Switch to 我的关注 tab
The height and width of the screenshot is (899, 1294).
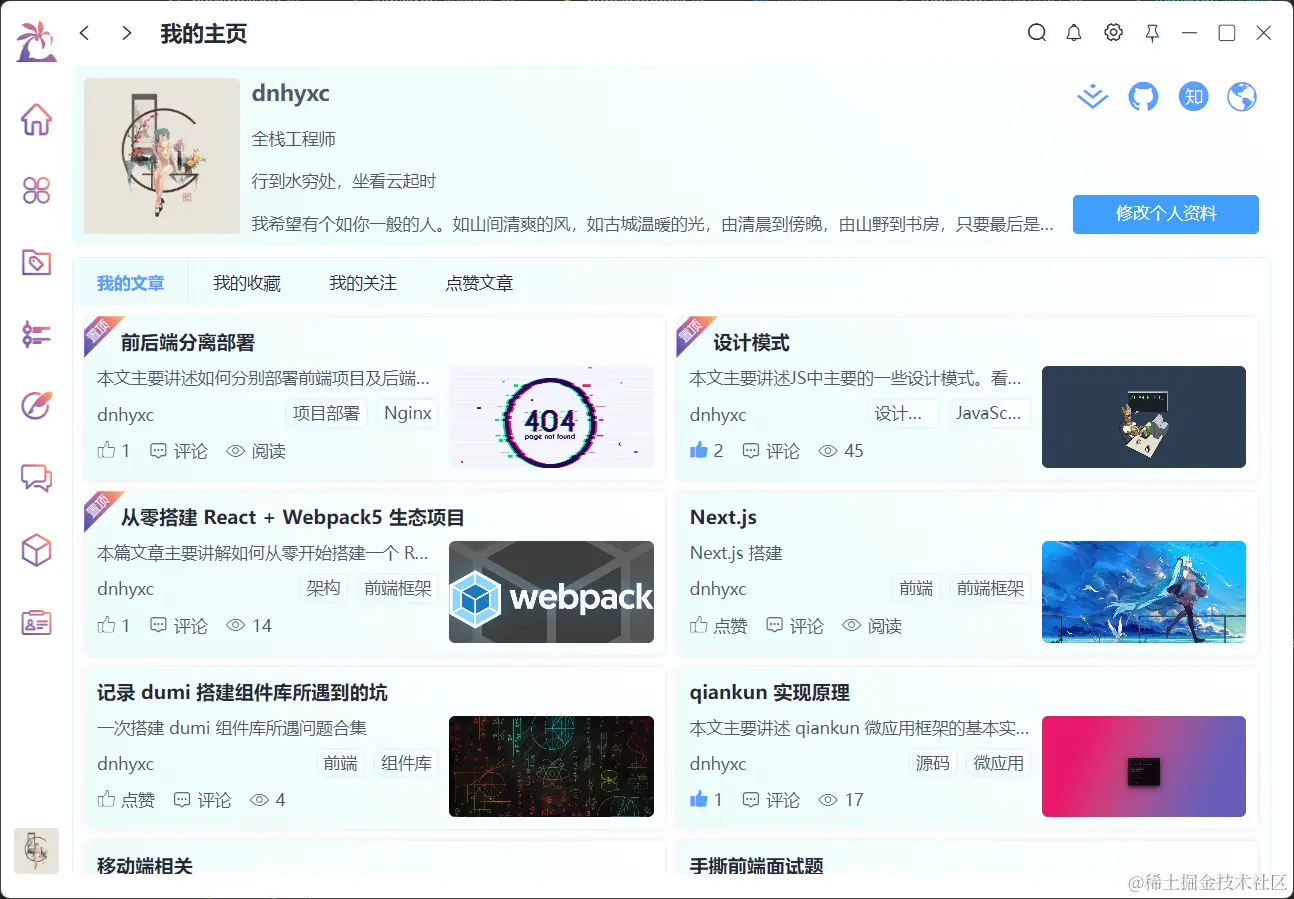point(363,284)
